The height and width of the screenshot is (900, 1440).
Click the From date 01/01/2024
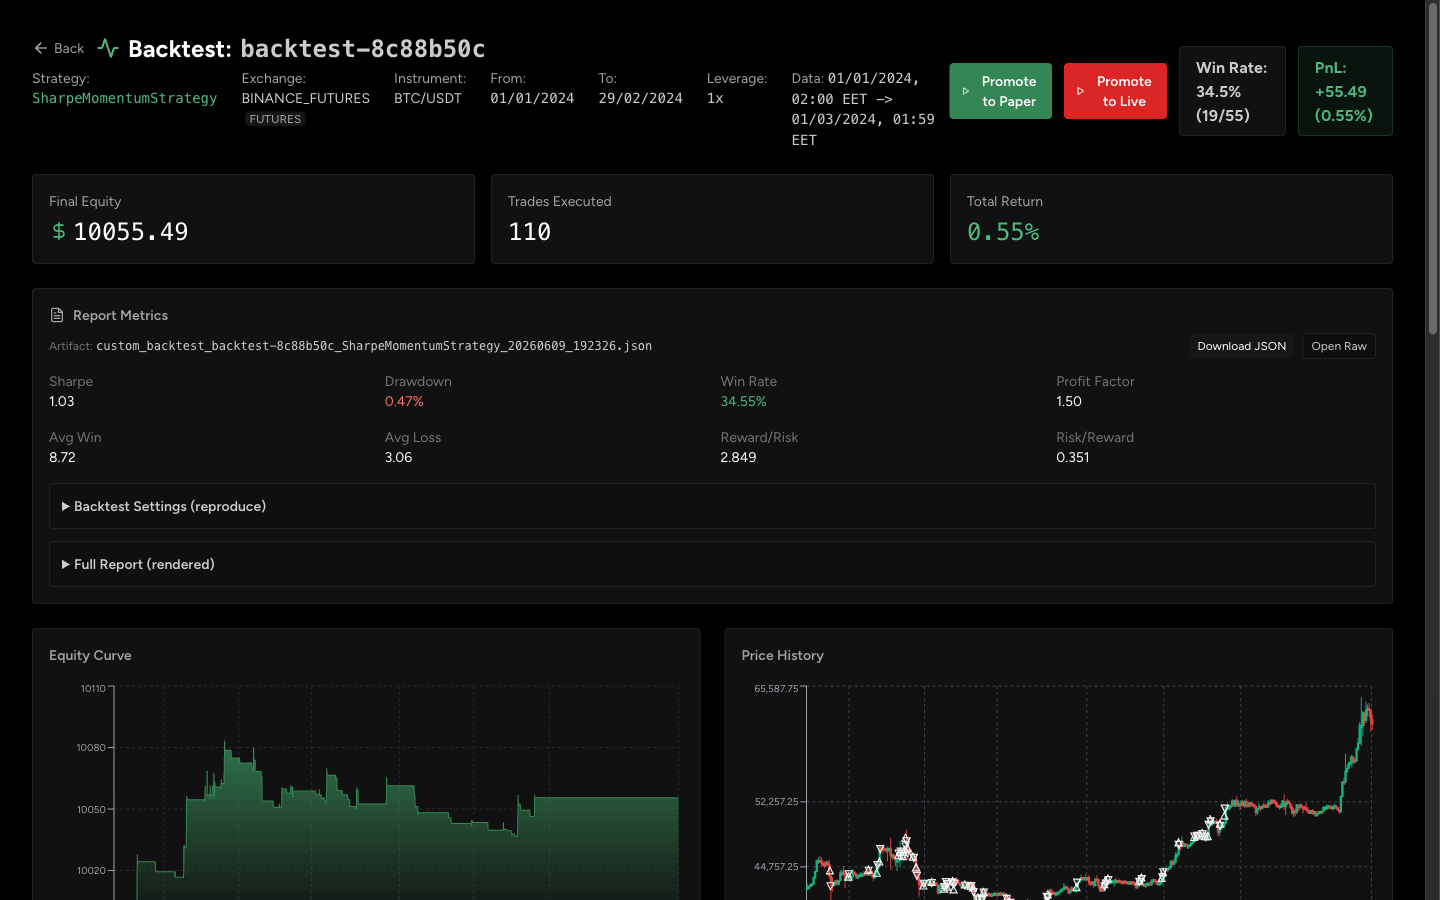click(532, 98)
